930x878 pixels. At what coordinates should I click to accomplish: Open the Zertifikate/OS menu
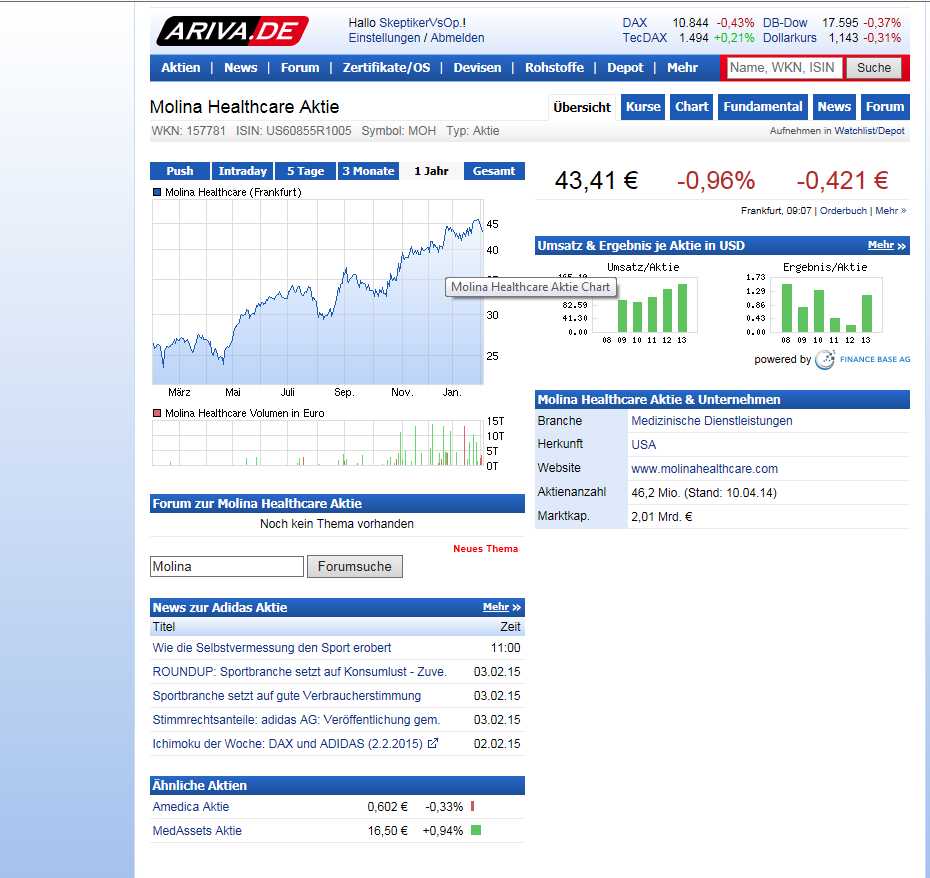click(x=387, y=68)
